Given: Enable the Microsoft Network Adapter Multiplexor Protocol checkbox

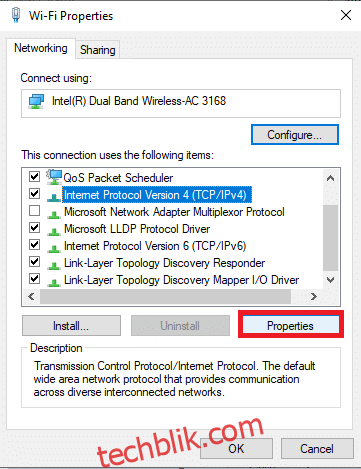Looking at the screenshot, I should pyautogui.click(x=35, y=211).
